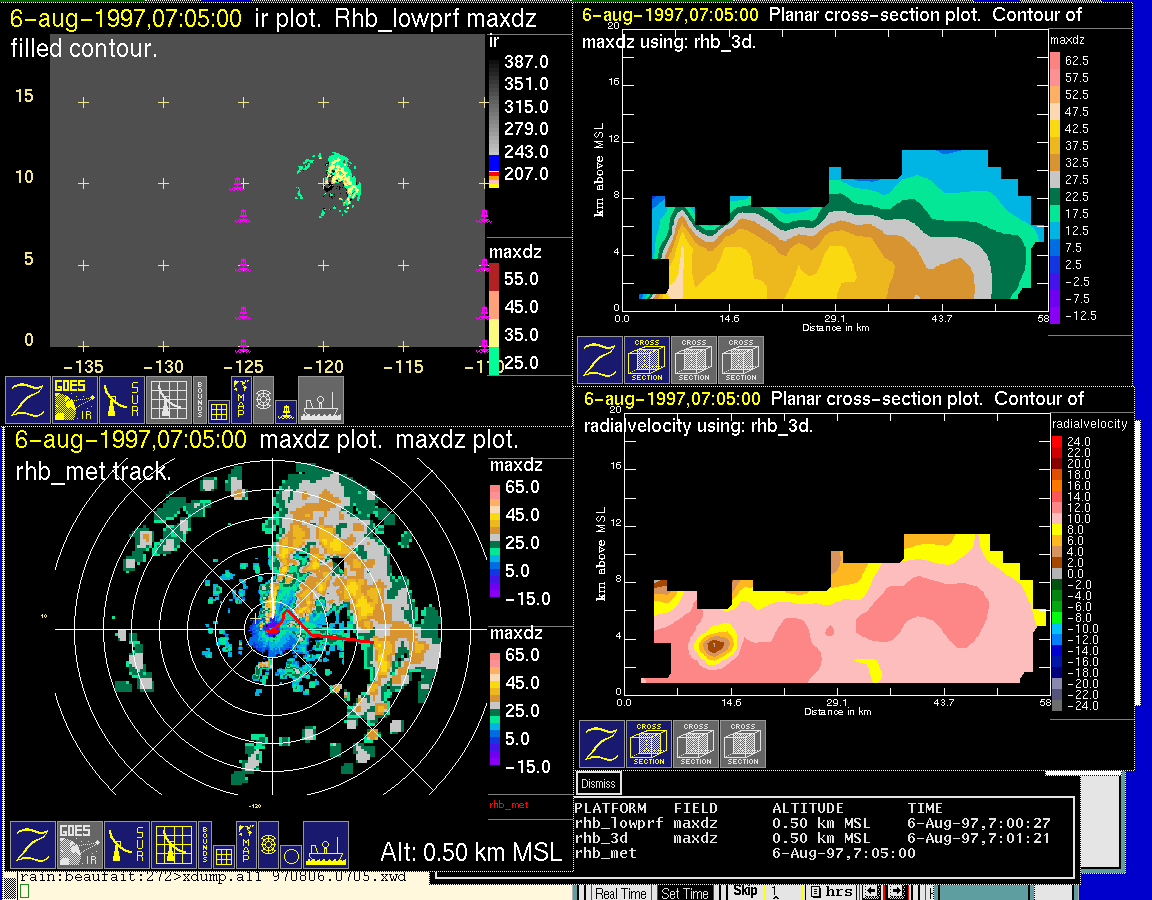Switch to Real Time mode
The image size is (1152, 900).
(x=620, y=893)
